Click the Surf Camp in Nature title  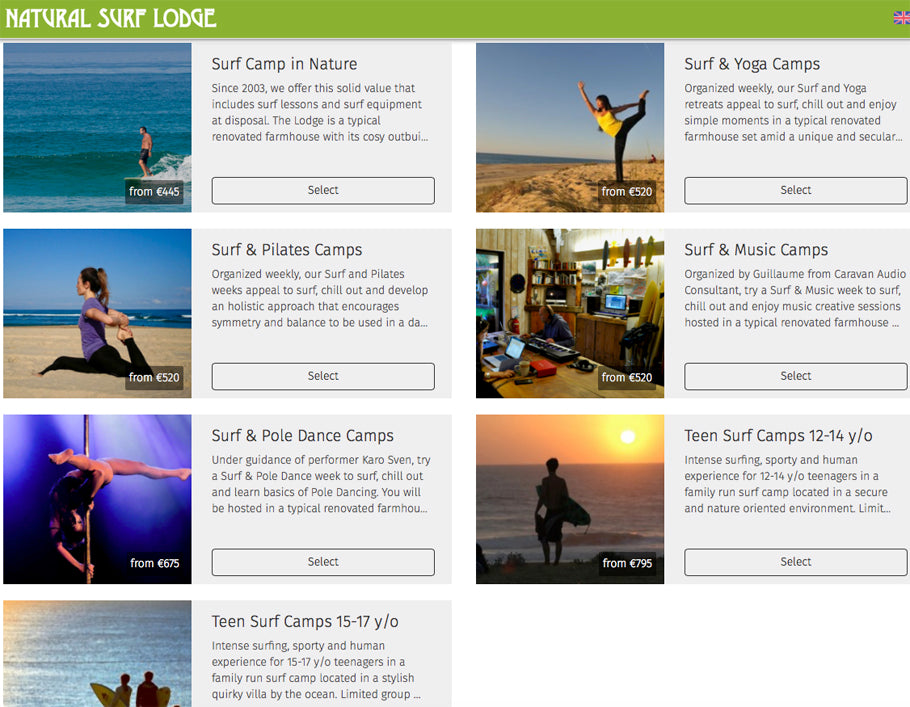284,64
